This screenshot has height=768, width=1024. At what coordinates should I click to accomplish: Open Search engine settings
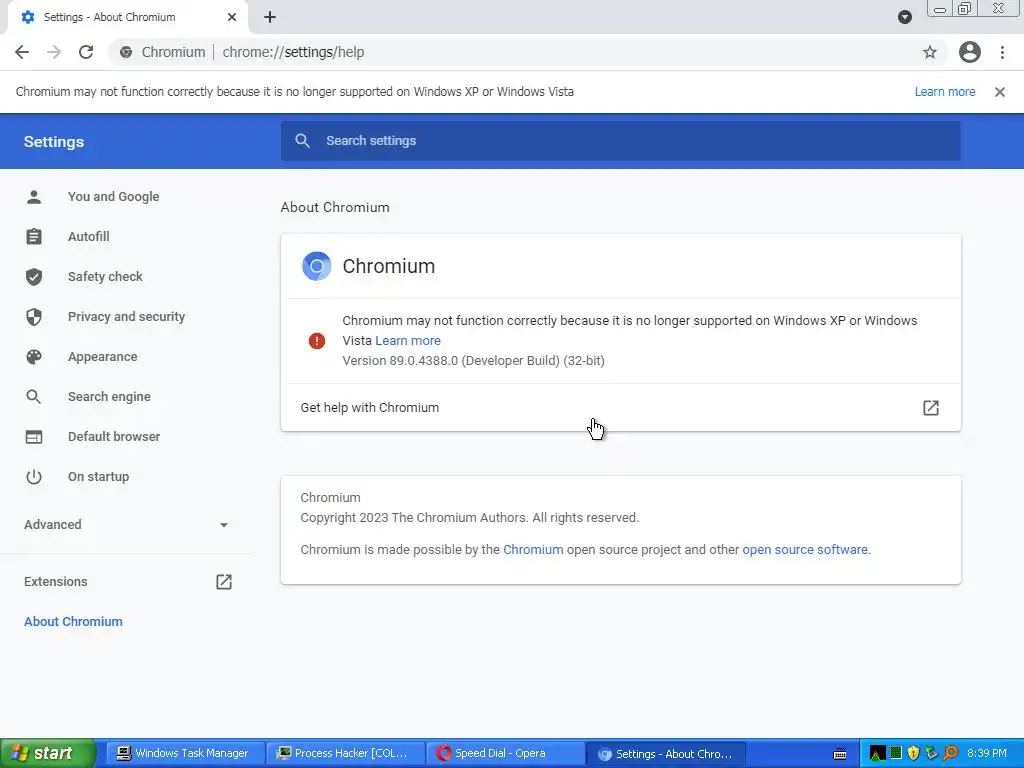(x=109, y=396)
